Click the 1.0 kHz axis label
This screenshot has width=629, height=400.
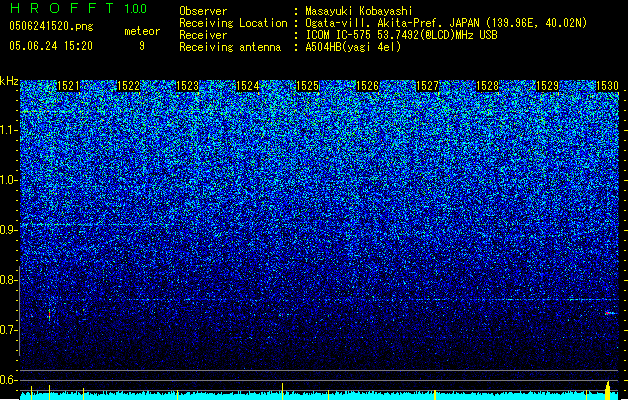click(x=9, y=180)
